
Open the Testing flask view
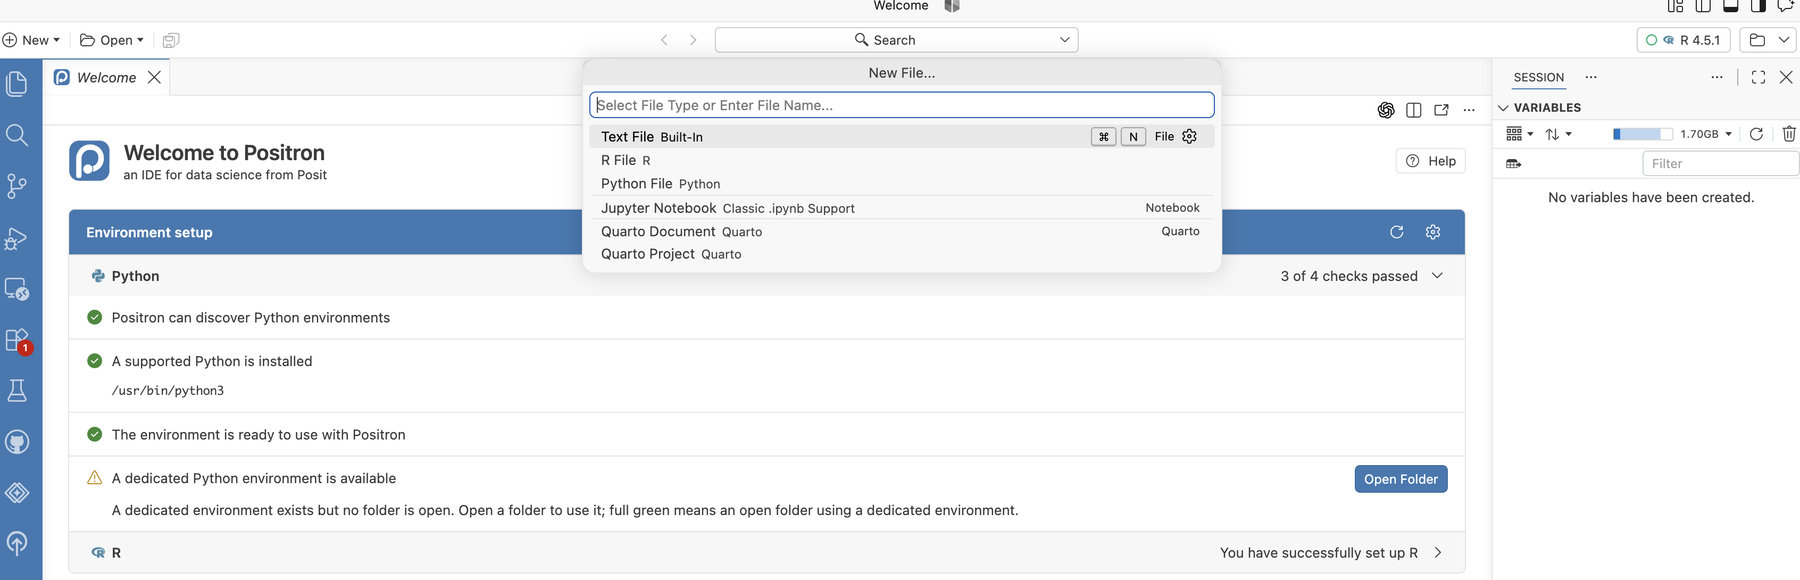point(17,391)
